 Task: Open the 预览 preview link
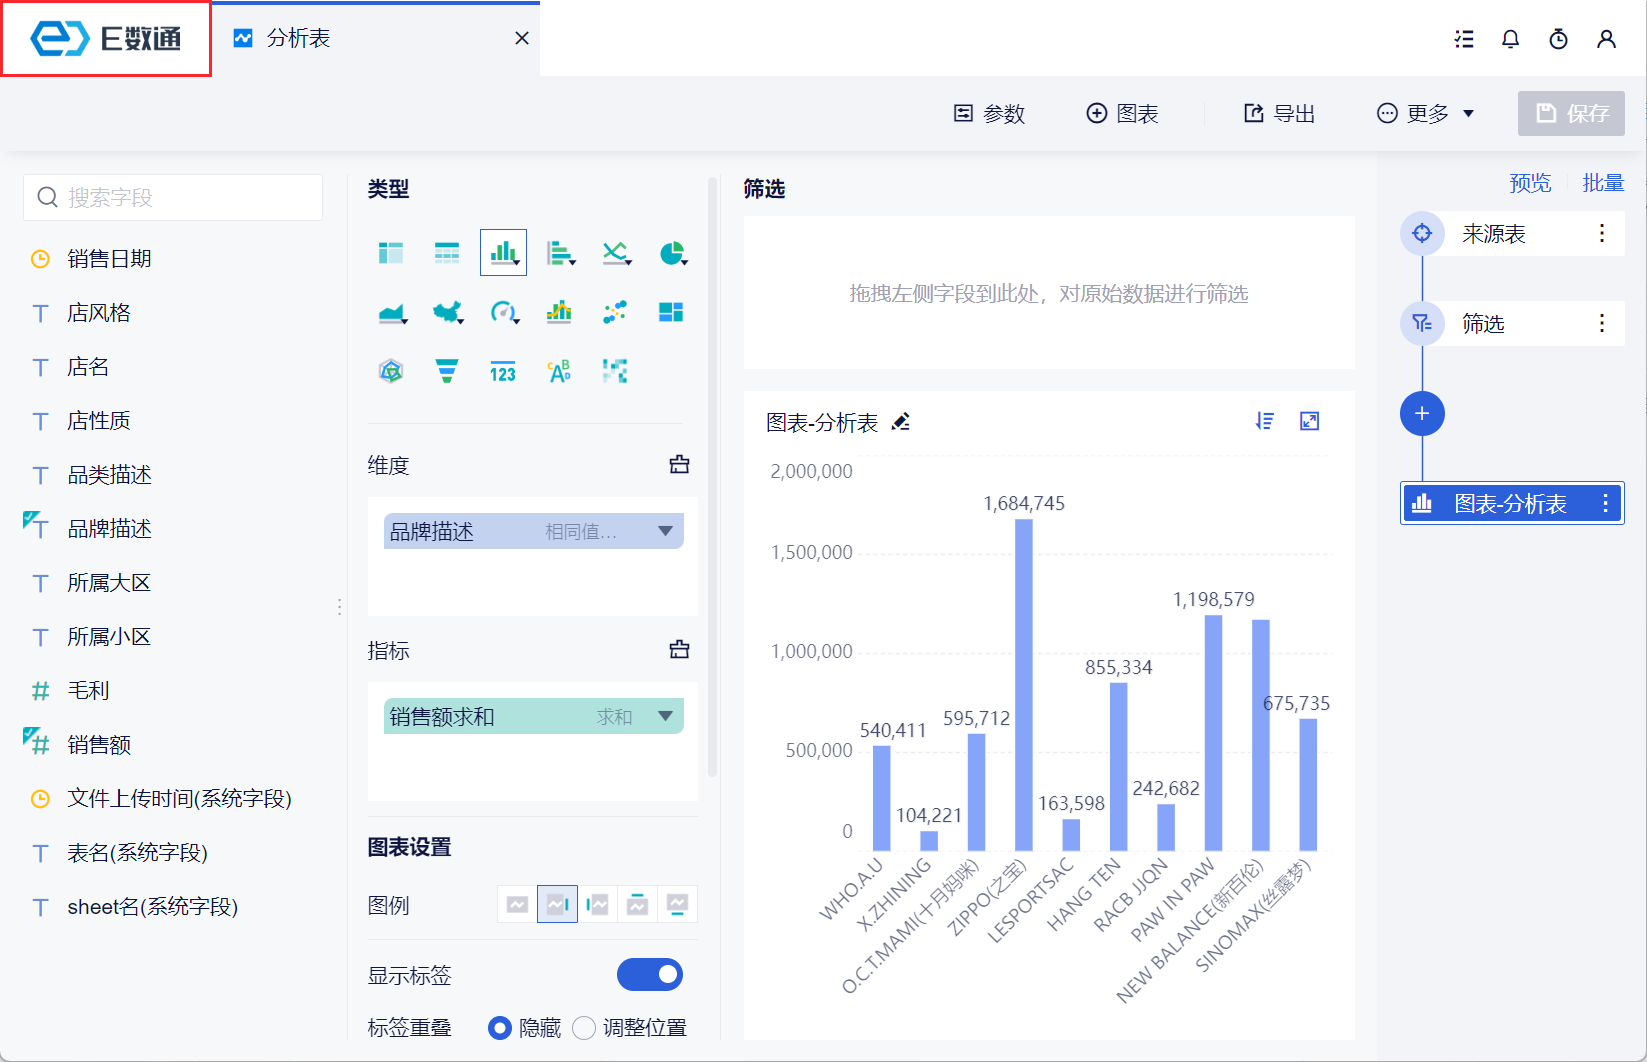1530,183
